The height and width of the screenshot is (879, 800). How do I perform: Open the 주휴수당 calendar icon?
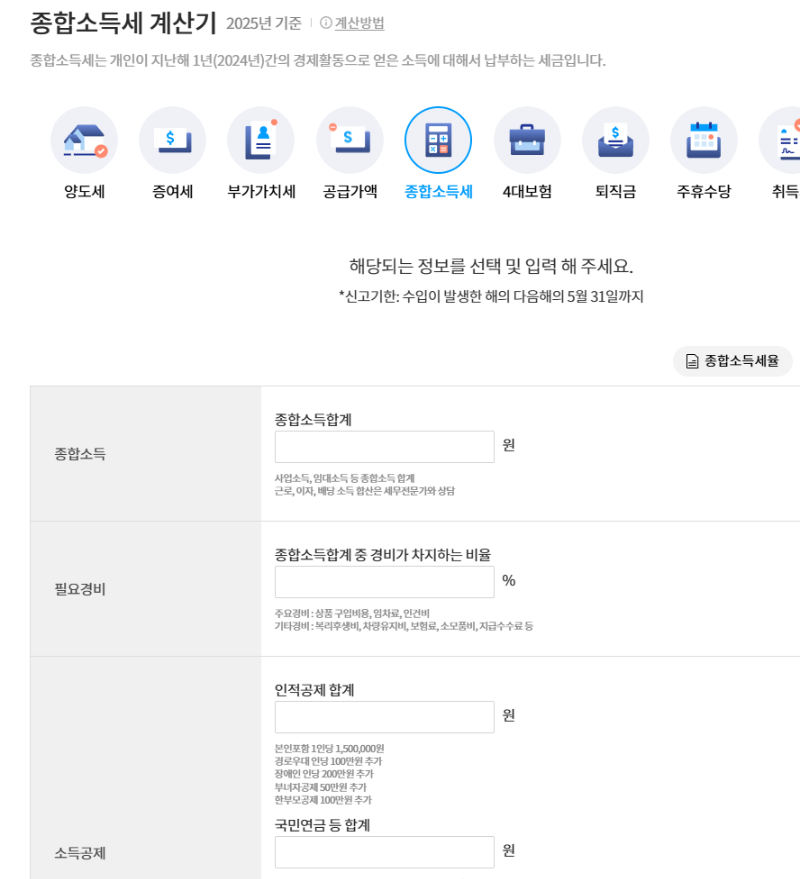point(704,140)
